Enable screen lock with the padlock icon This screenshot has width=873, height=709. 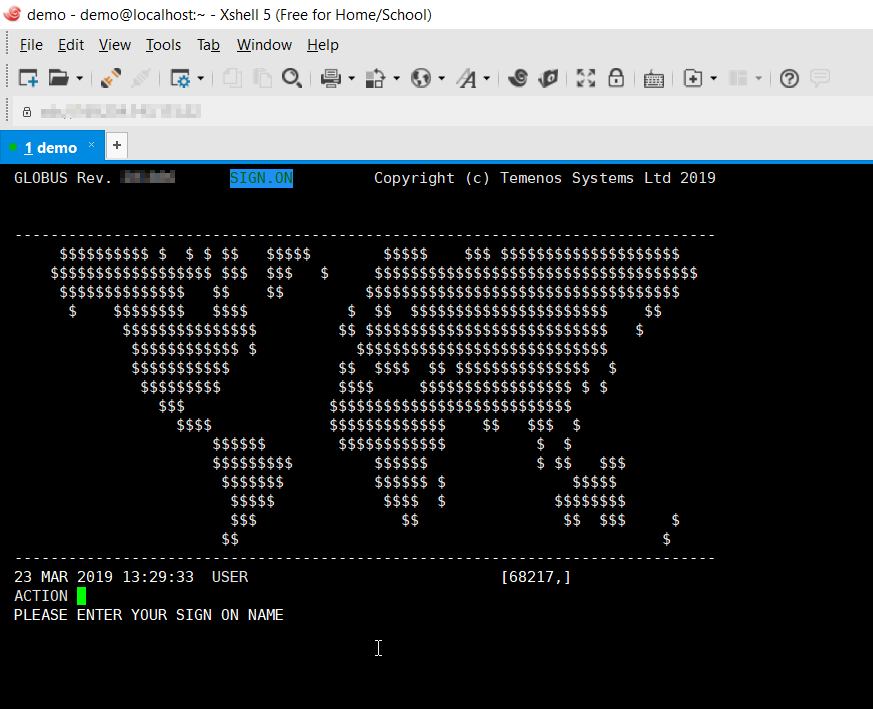pos(616,78)
